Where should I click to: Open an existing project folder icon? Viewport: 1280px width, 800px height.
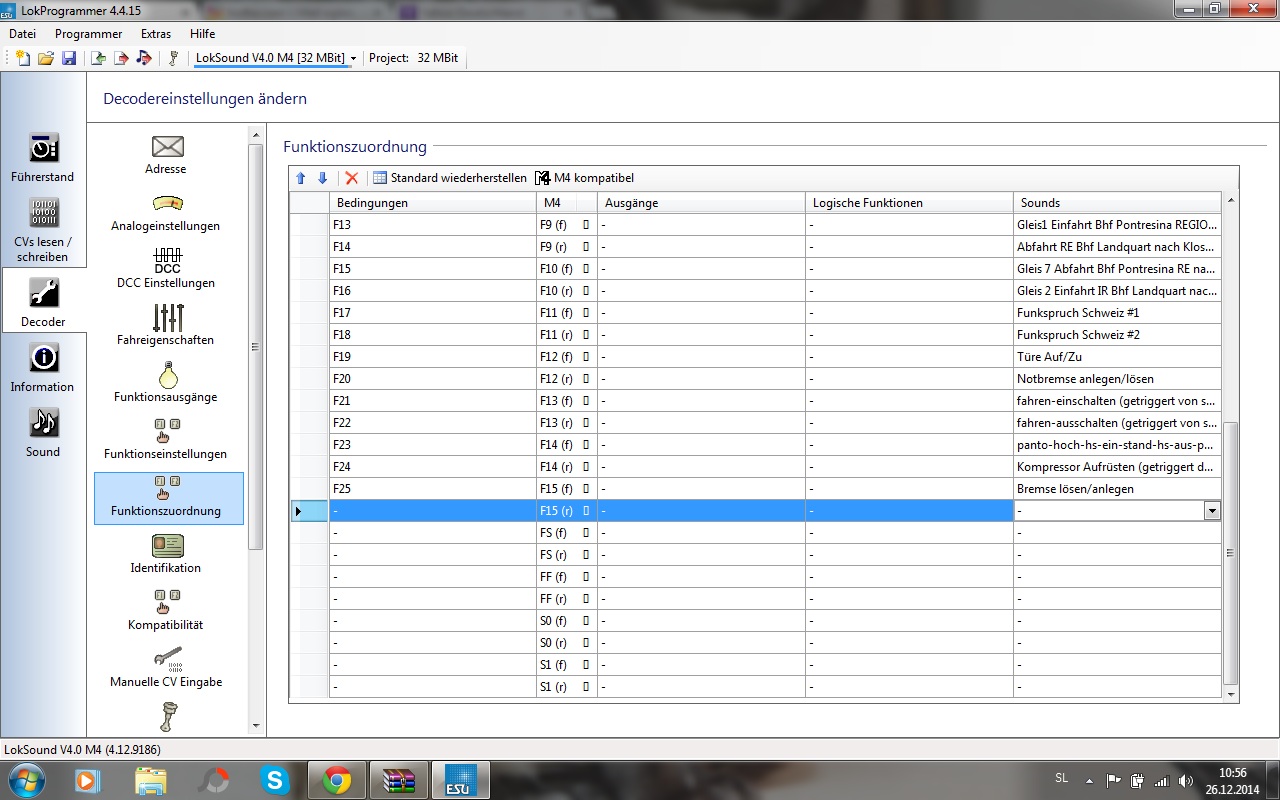(45, 58)
